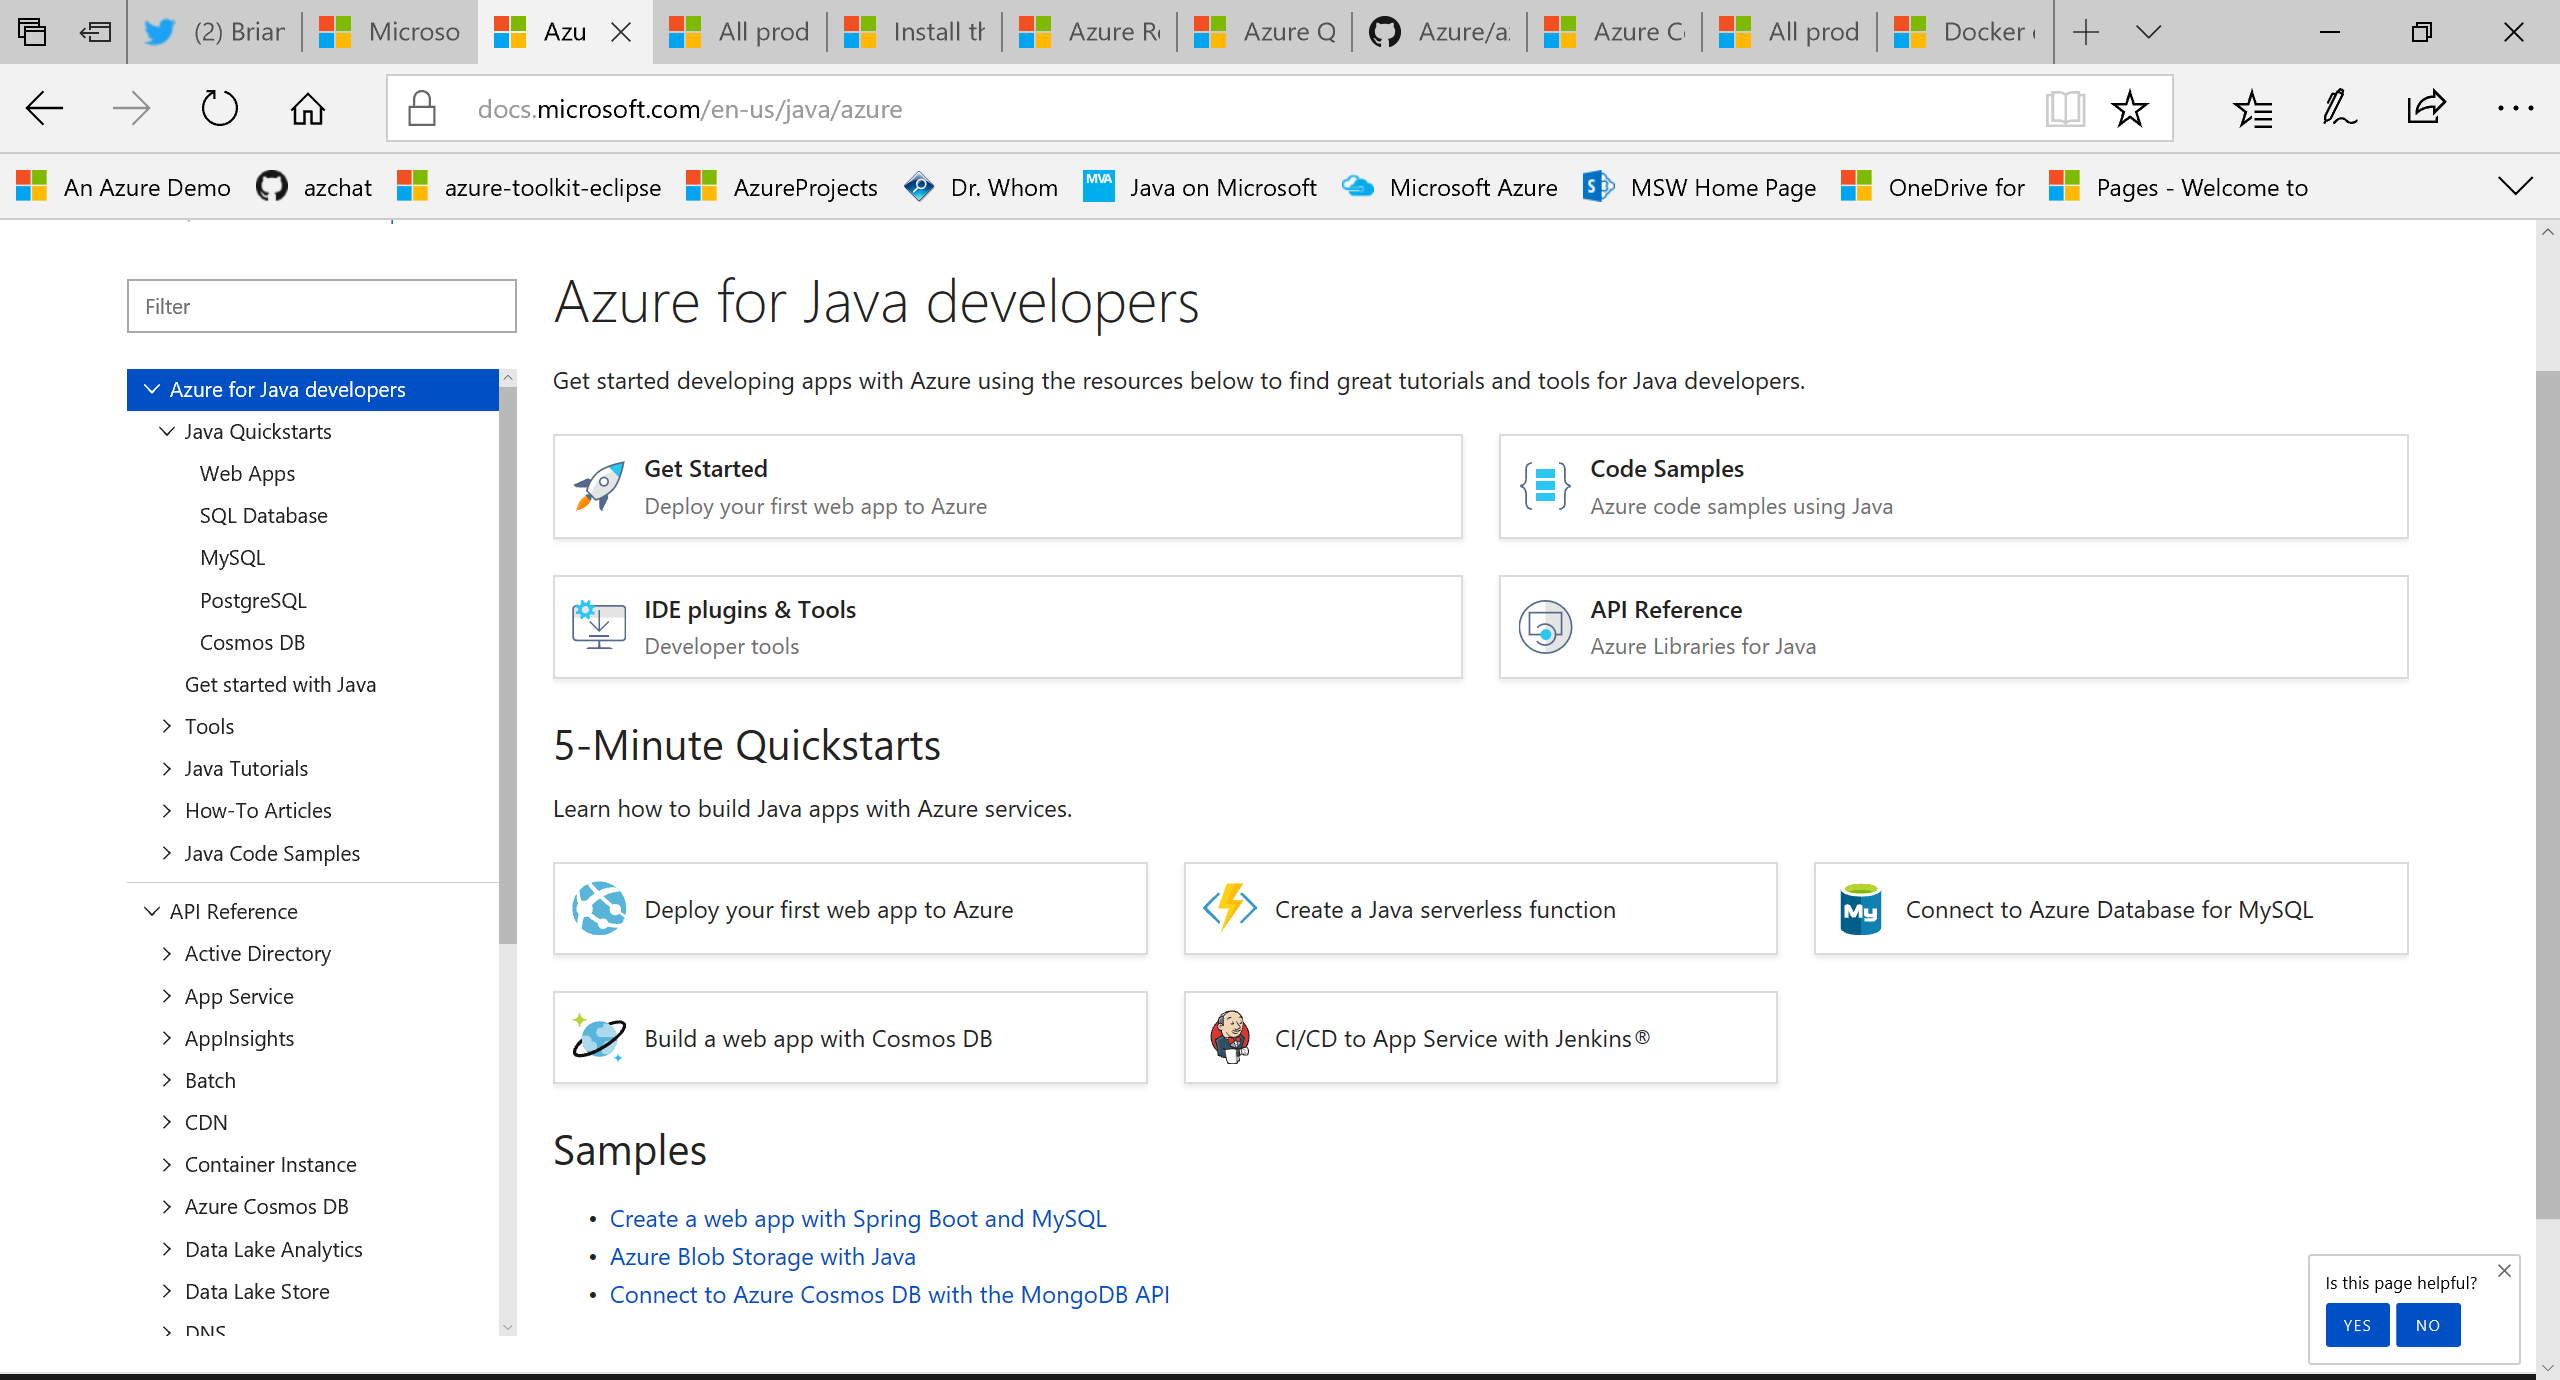Expand the Active Directory node

(x=166, y=953)
